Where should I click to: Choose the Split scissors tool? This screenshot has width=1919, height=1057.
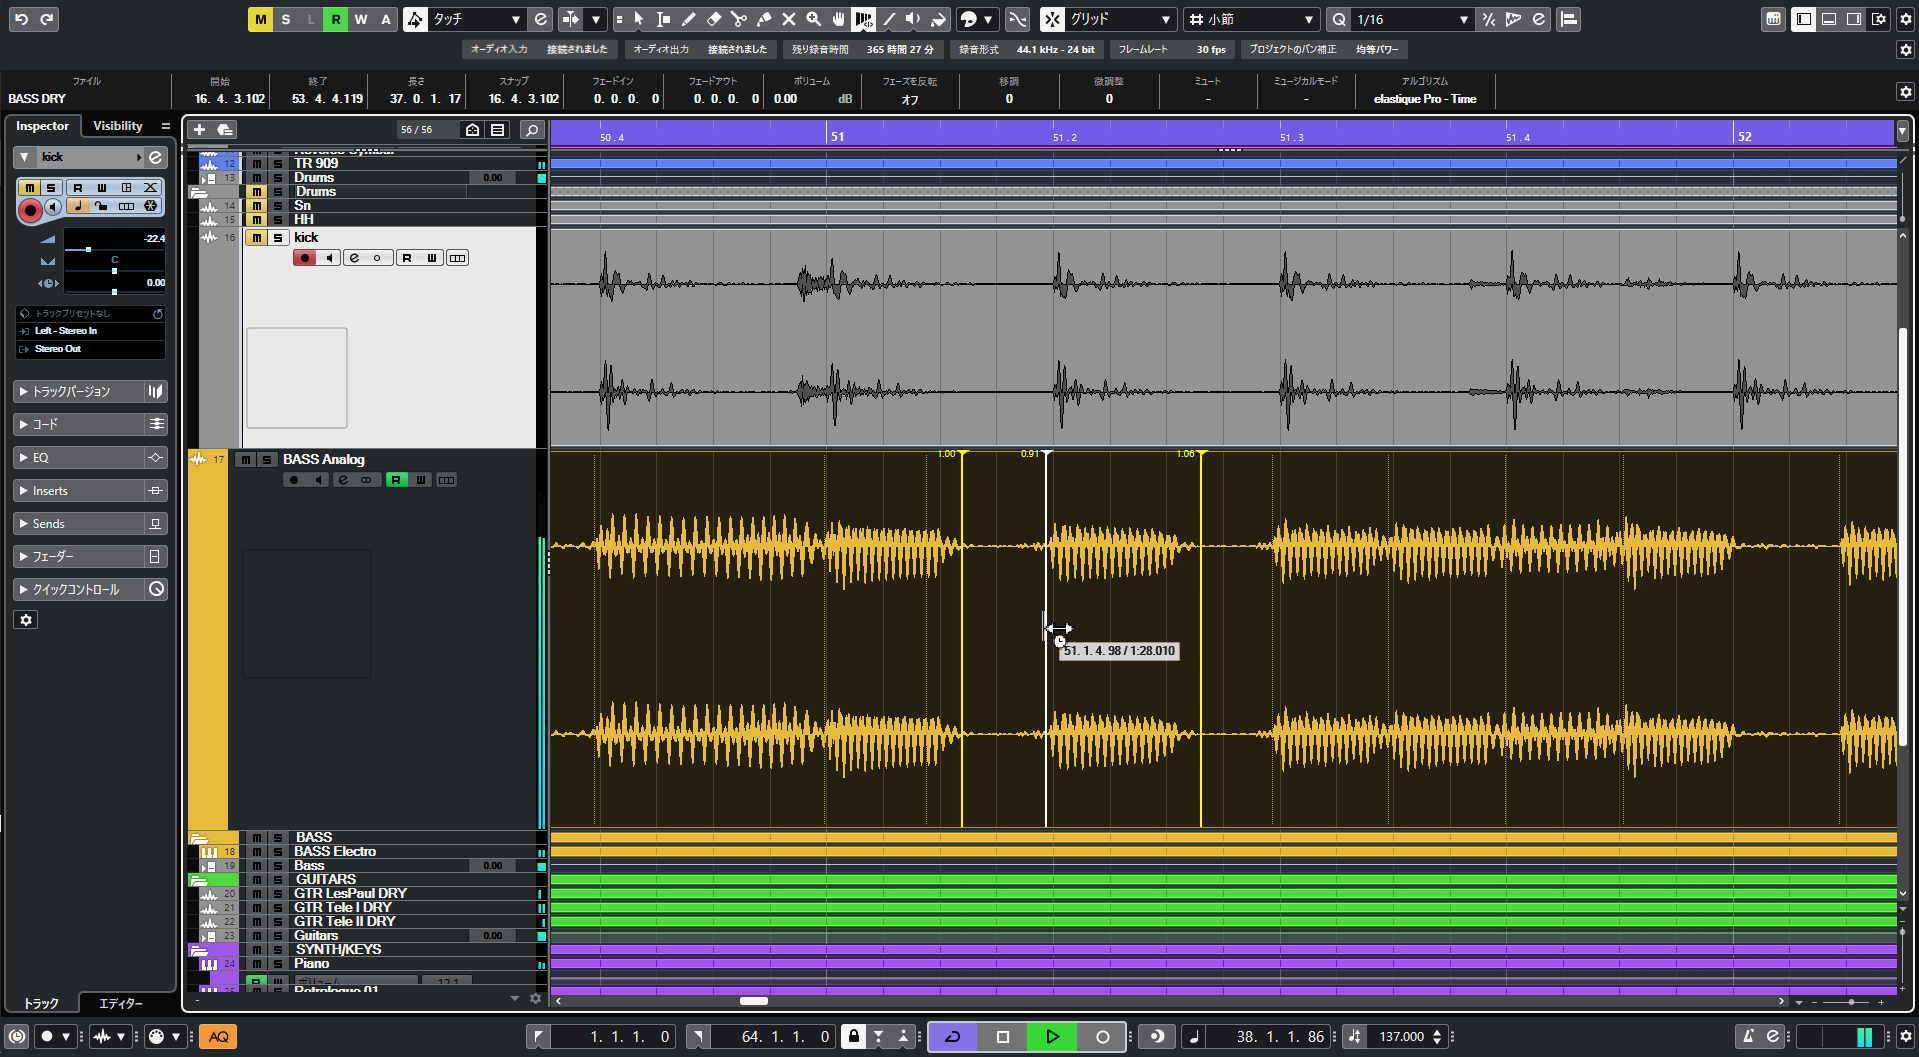pyautogui.click(x=738, y=19)
